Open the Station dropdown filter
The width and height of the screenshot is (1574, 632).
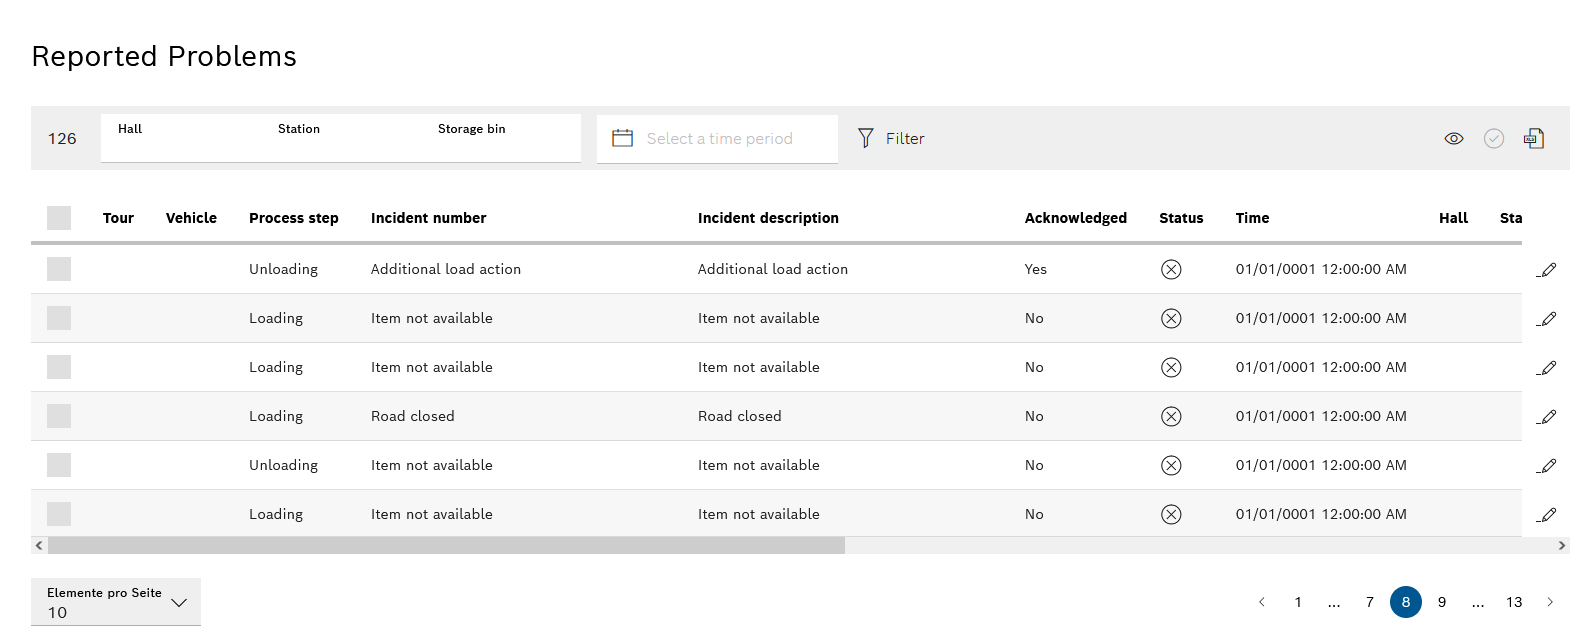[341, 138]
